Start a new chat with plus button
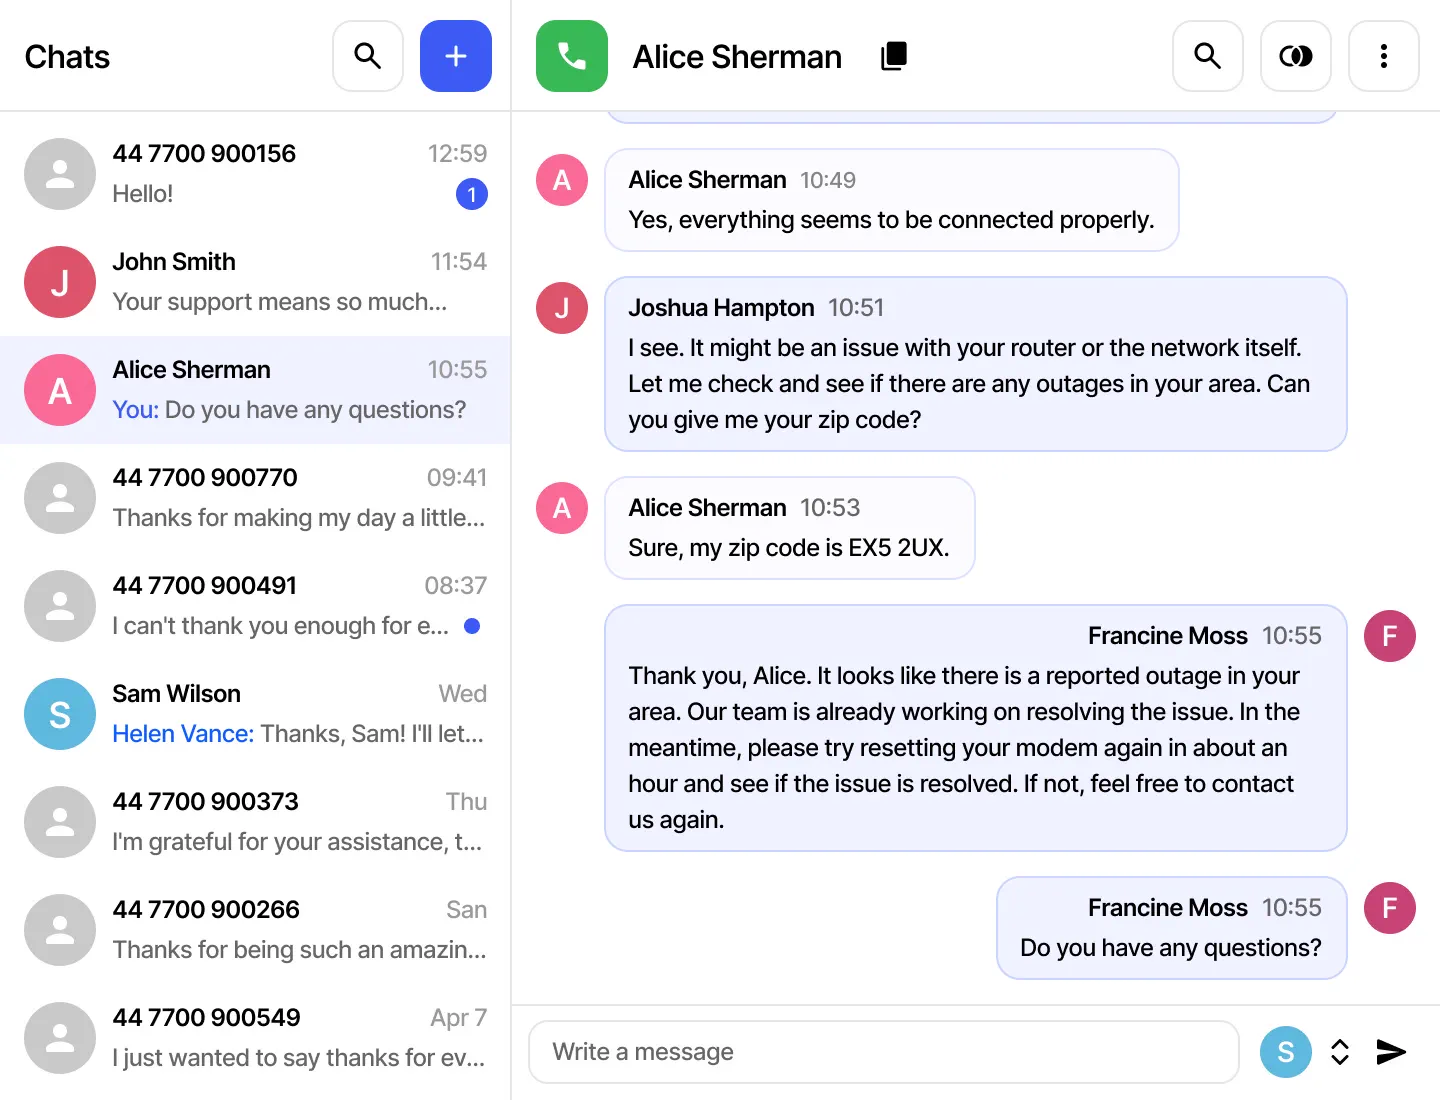Image resolution: width=1440 pixels, height=1100 pixels. tap(456, 56)
